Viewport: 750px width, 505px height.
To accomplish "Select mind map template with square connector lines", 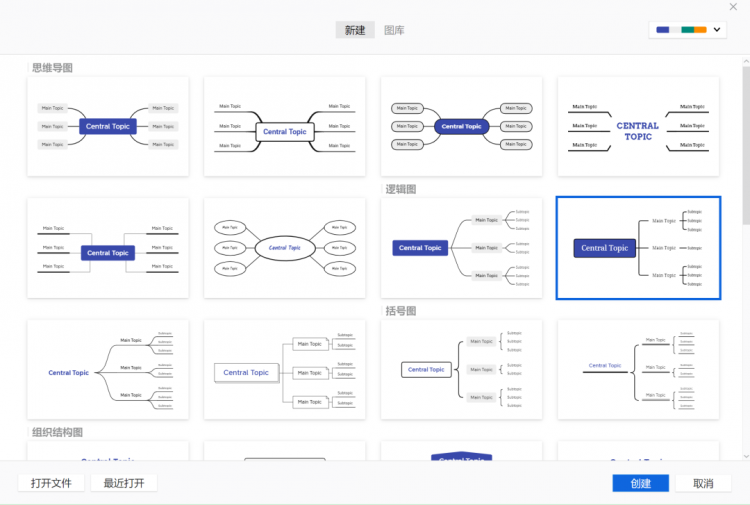I will click(x=108, y=248).
